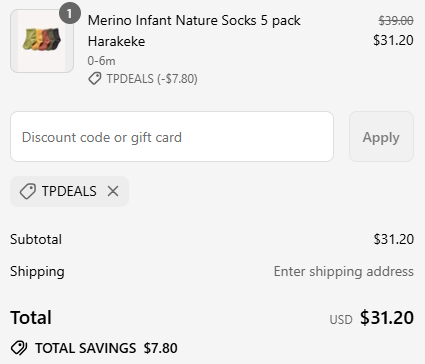Click the 0-6m size variant text
Image resolution: width=425 pixels, height=364 pixels.
101,61
